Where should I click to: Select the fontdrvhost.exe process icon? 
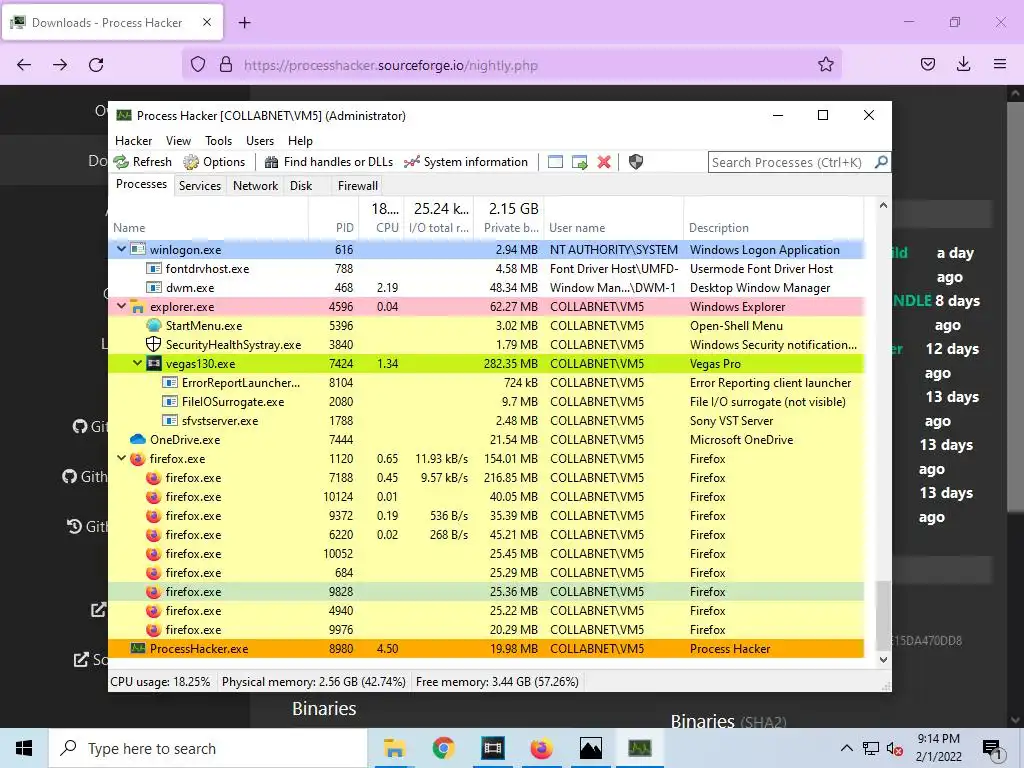click(153, 268)
